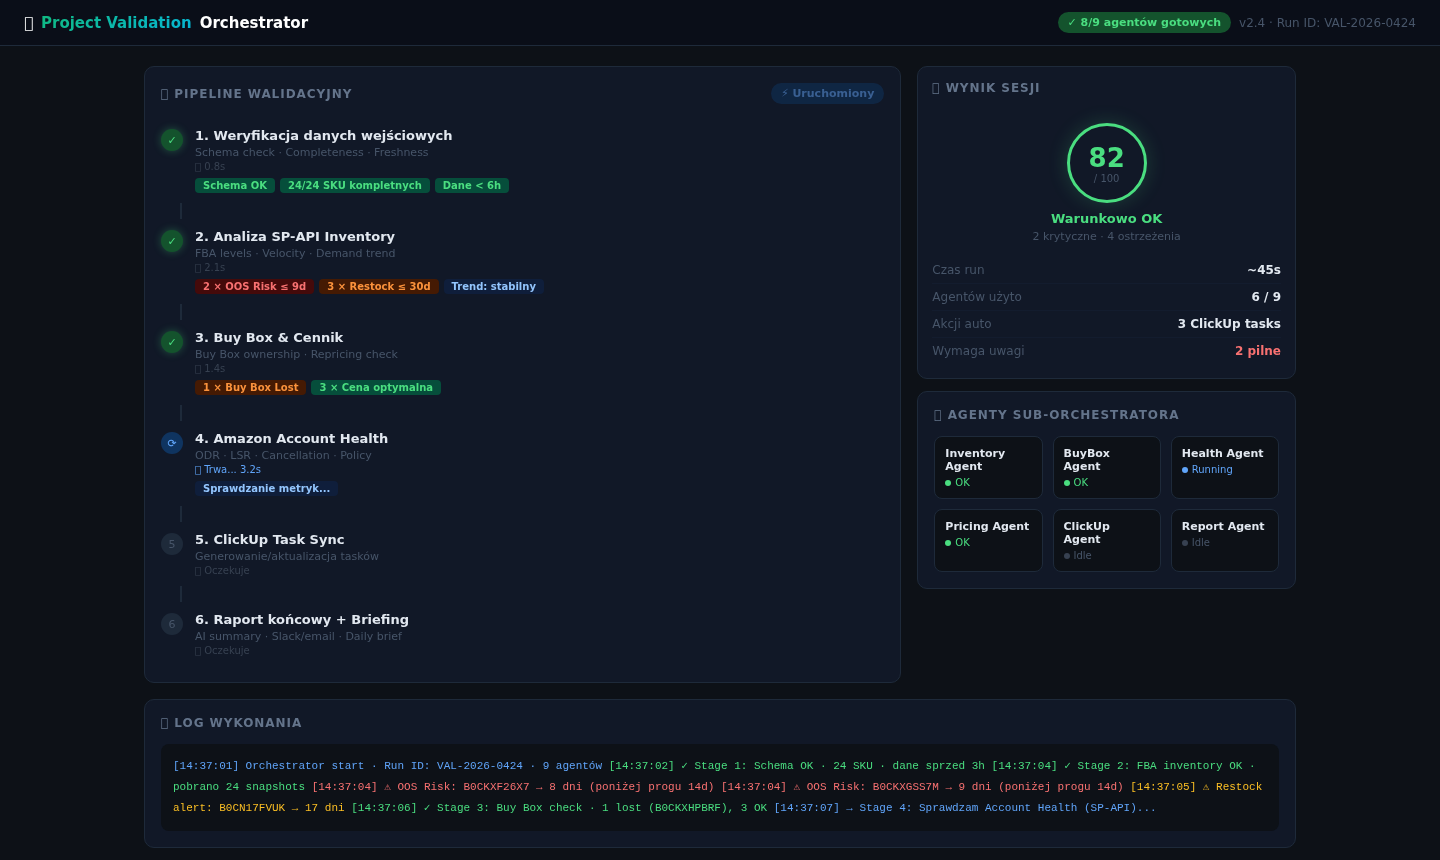The width and height of the screenshot is (1440, 860).
Task: Click the Orchestrator start log entry
Action: pos(388,766)
